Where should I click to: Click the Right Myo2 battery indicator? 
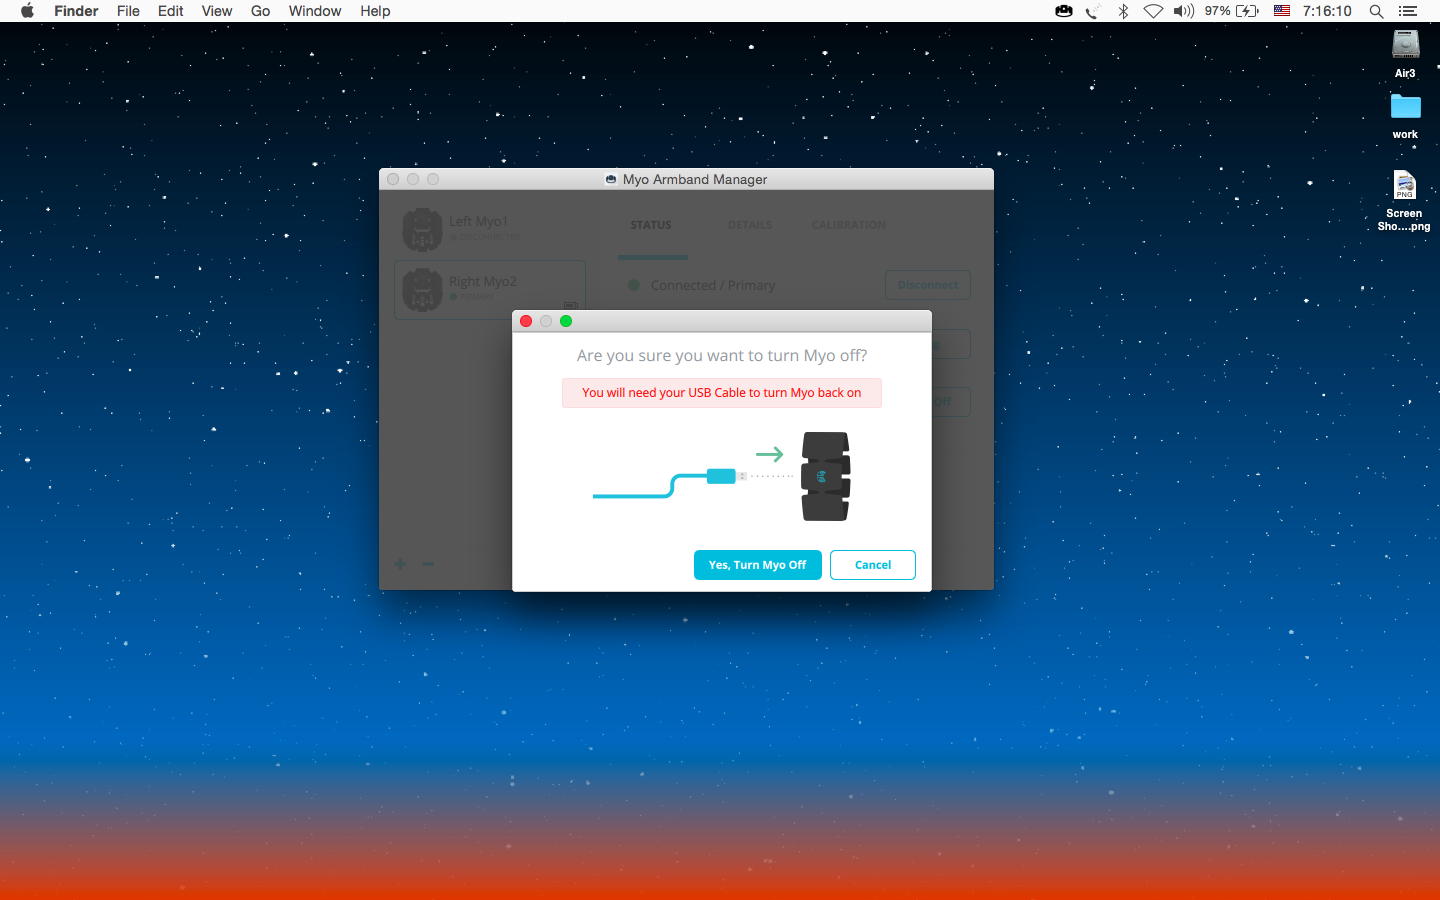570,305
